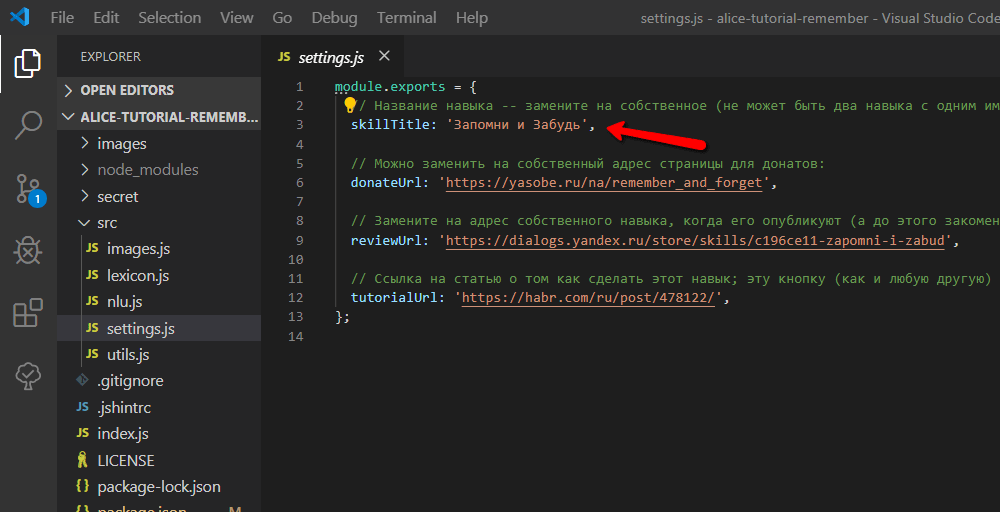The image size is (1000, 512).
Task: Expand the images folder
Action: (121, 144)
